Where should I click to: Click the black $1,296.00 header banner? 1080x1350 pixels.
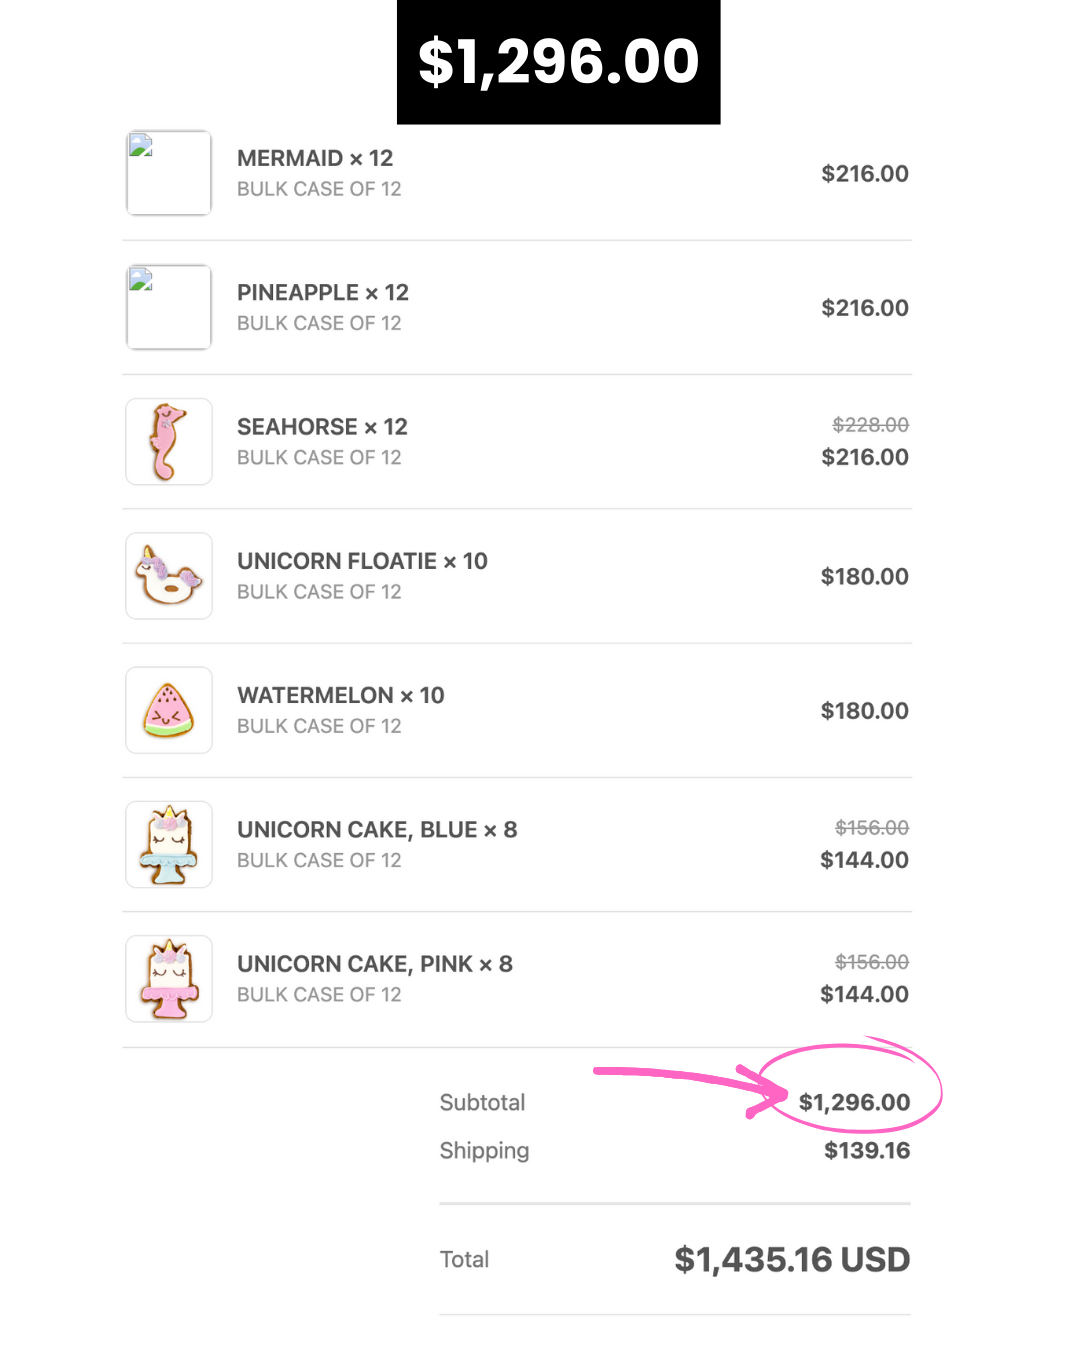pos(558,62)
